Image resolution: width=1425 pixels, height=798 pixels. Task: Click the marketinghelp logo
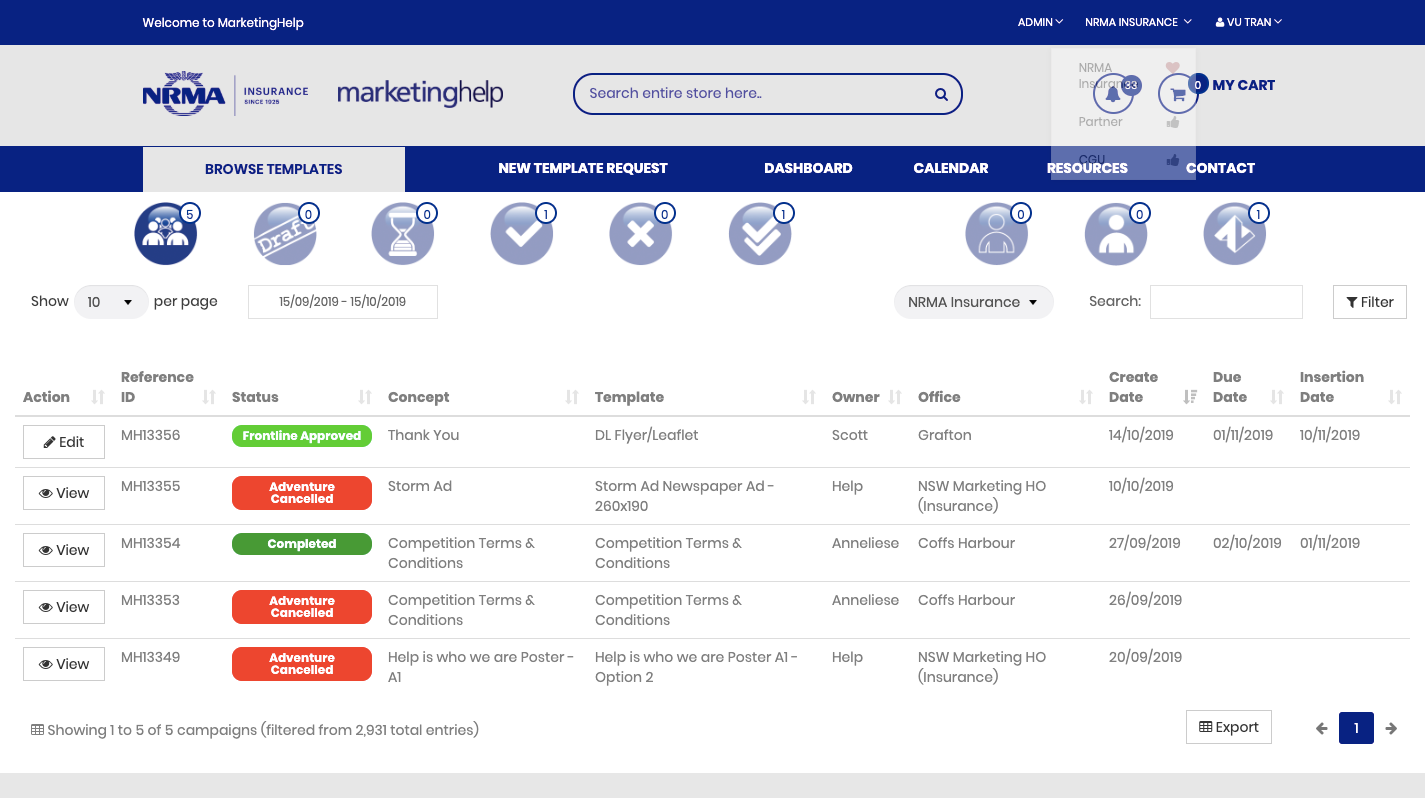(420, 94)
